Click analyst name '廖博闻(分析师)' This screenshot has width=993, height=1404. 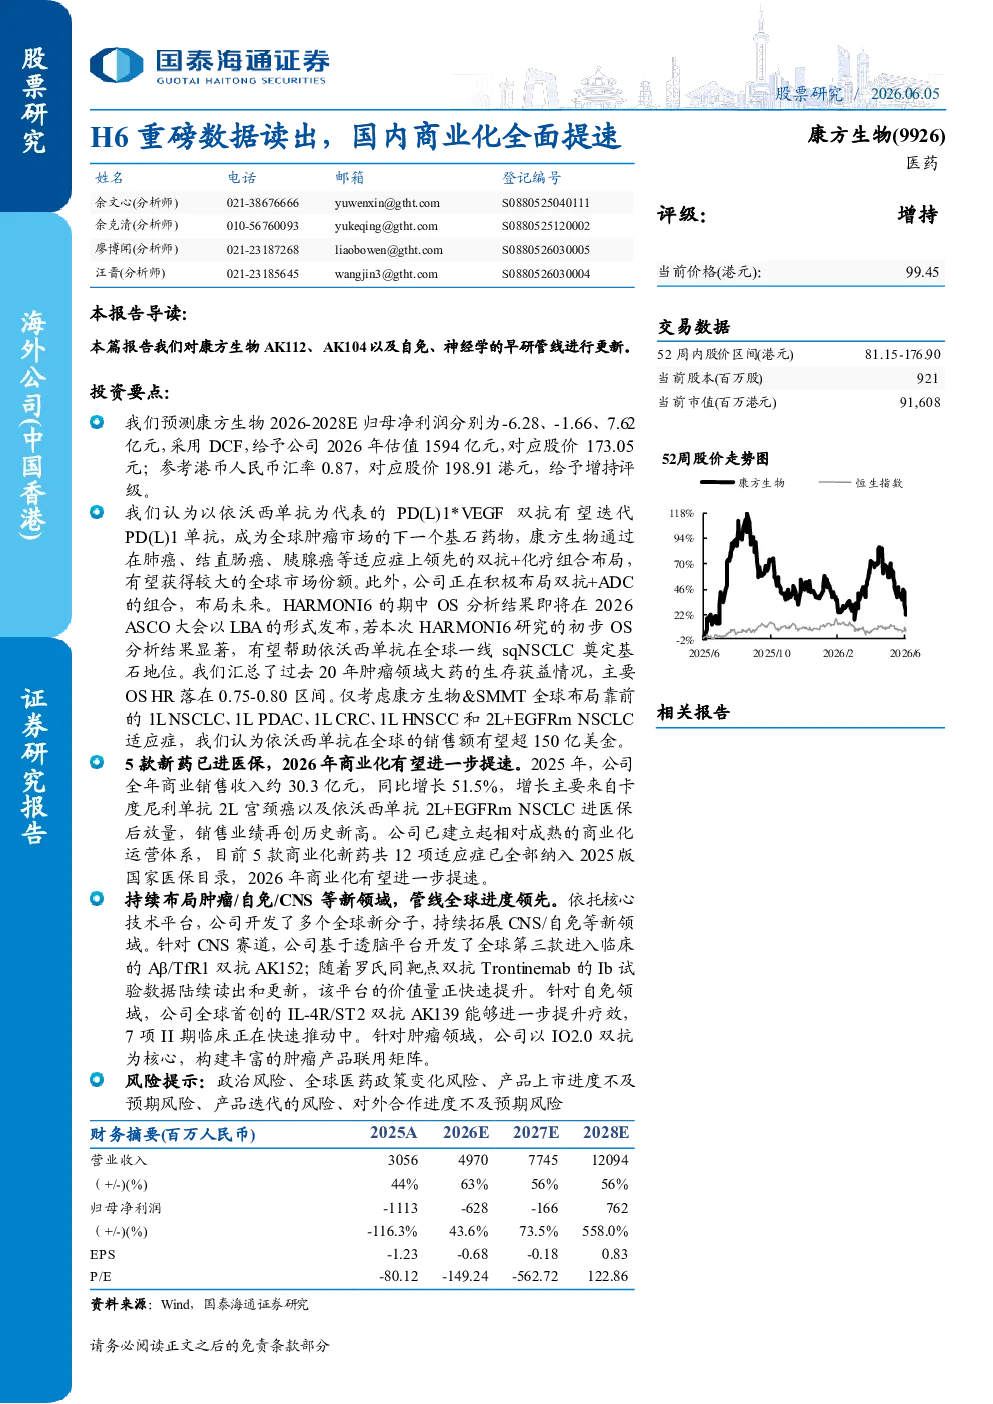(x=137, y=249)
